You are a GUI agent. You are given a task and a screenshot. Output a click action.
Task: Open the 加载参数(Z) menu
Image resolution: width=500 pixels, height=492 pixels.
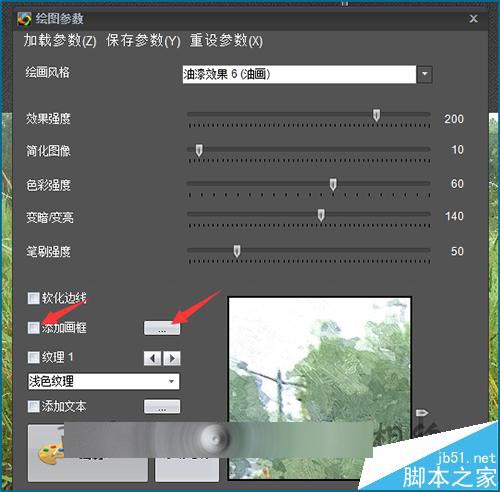coord(60,41)
